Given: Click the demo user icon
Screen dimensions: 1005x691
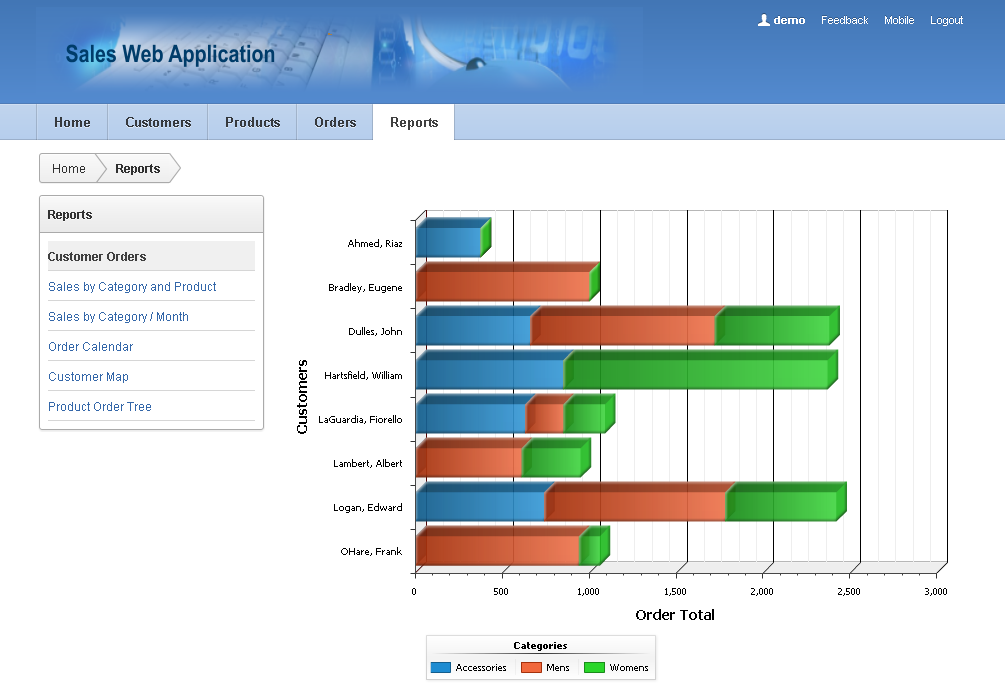Looking at the screenshot, I should [x=763, y=21].
